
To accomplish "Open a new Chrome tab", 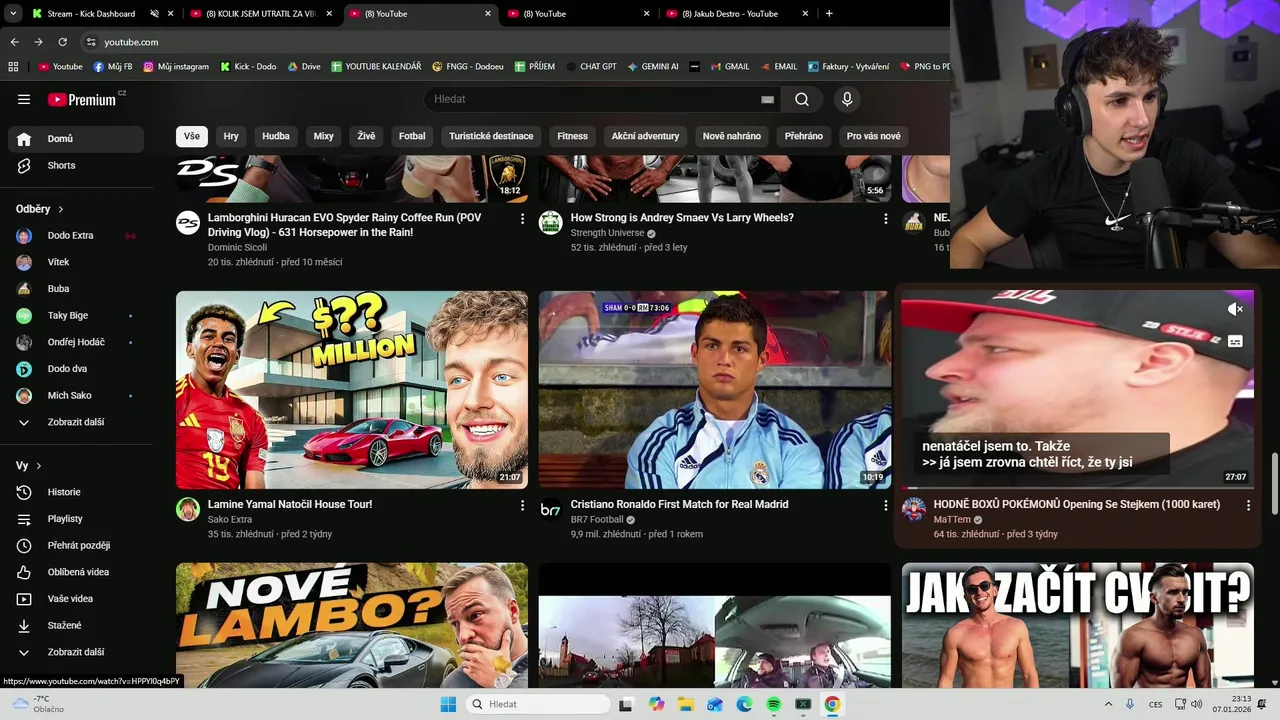I will click(829, 14).
